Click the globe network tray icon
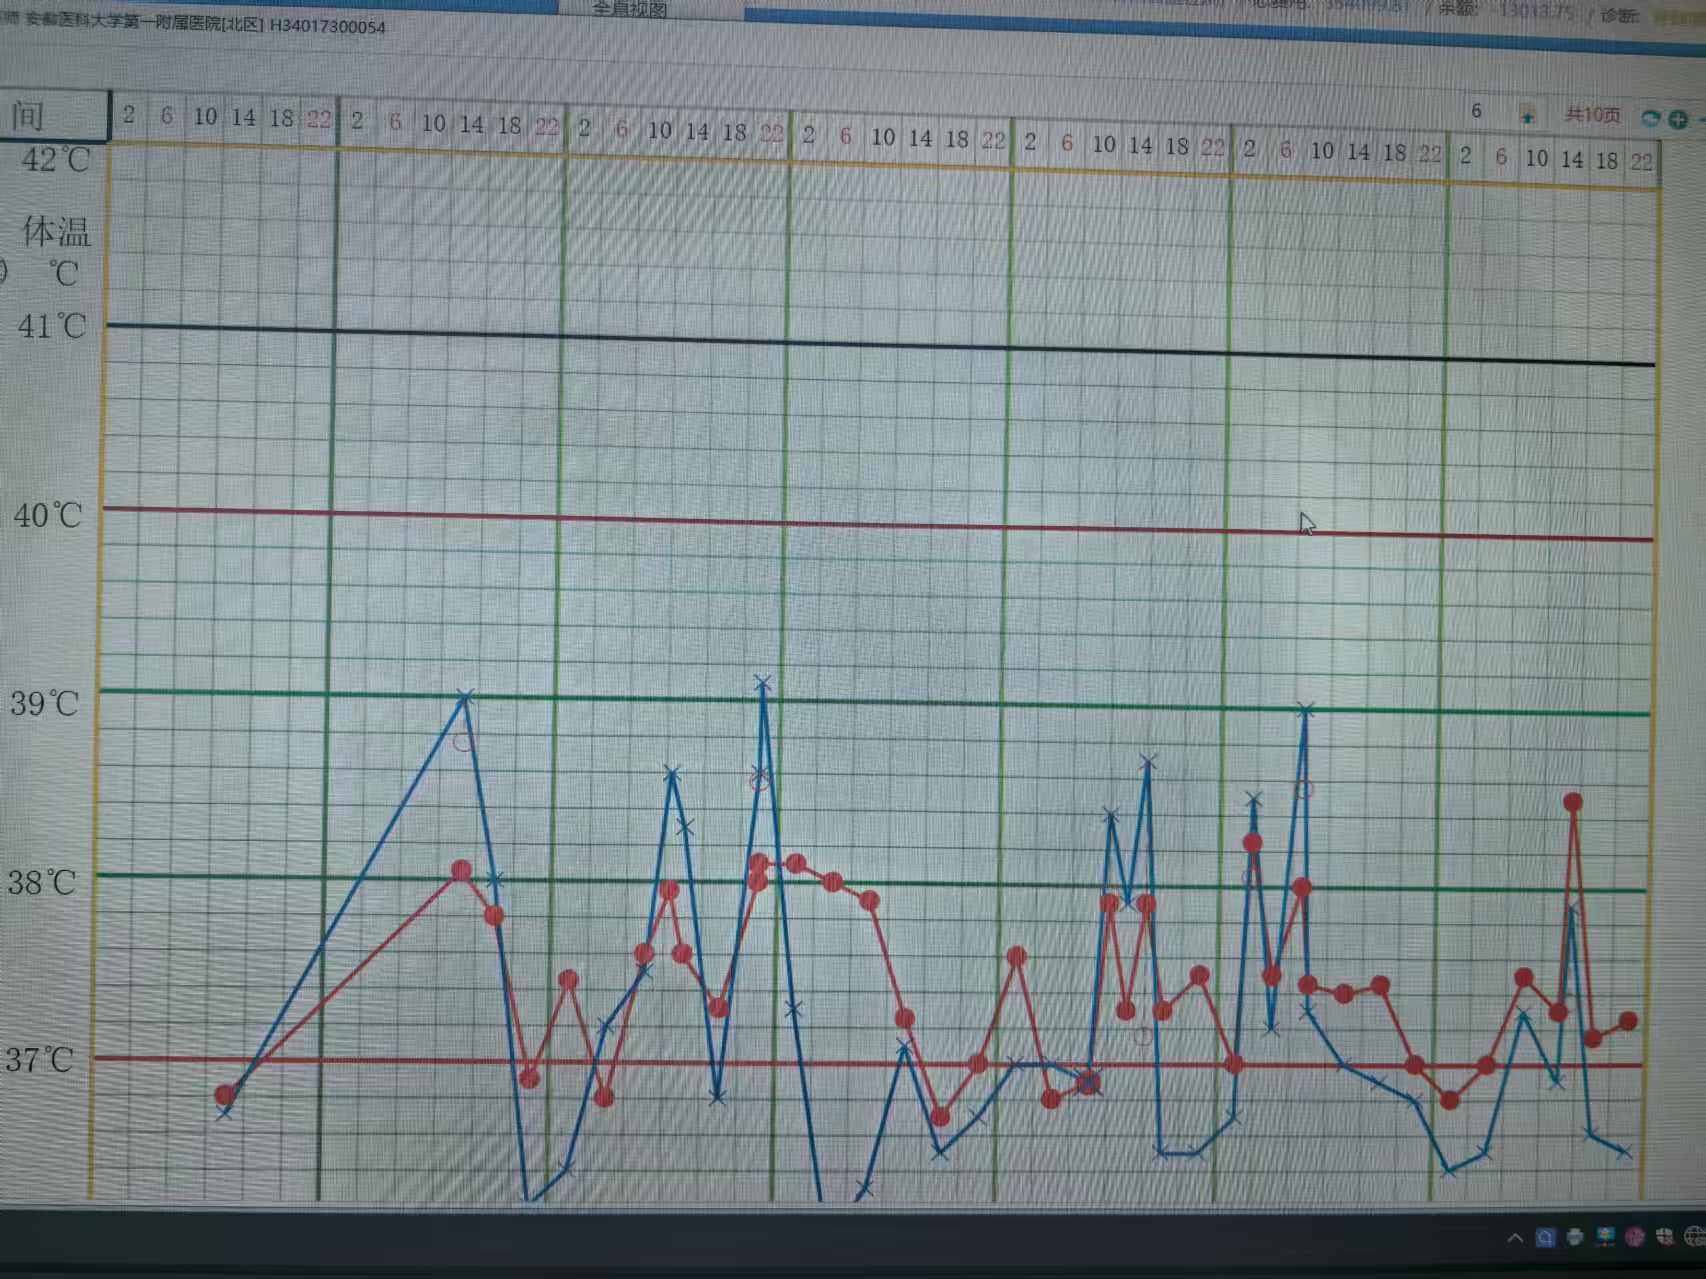The image size is (1706, 1279). click(1694, 1238)
